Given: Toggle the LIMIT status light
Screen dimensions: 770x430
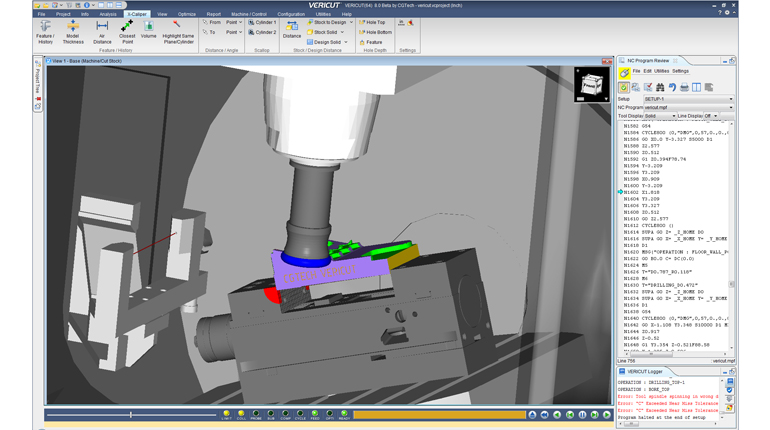Looking at the screenshot, I should tap(226, 414).
